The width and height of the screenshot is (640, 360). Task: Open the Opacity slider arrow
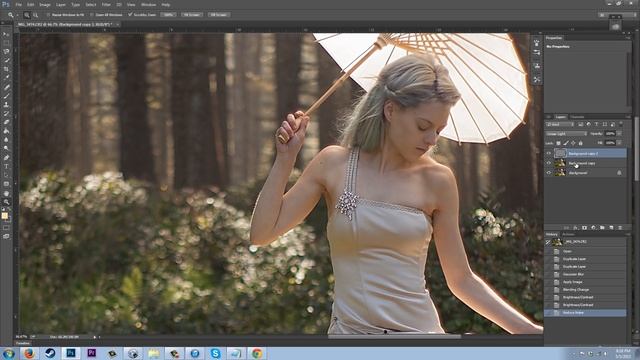point(620,133)
